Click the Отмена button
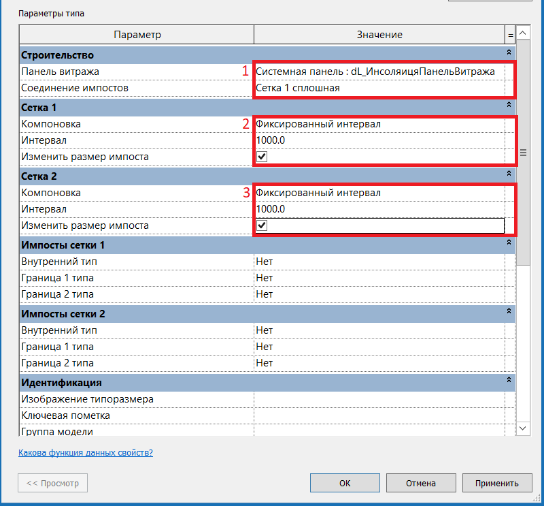The width and height of the screenshot is (544, 506). pos(421,483)
